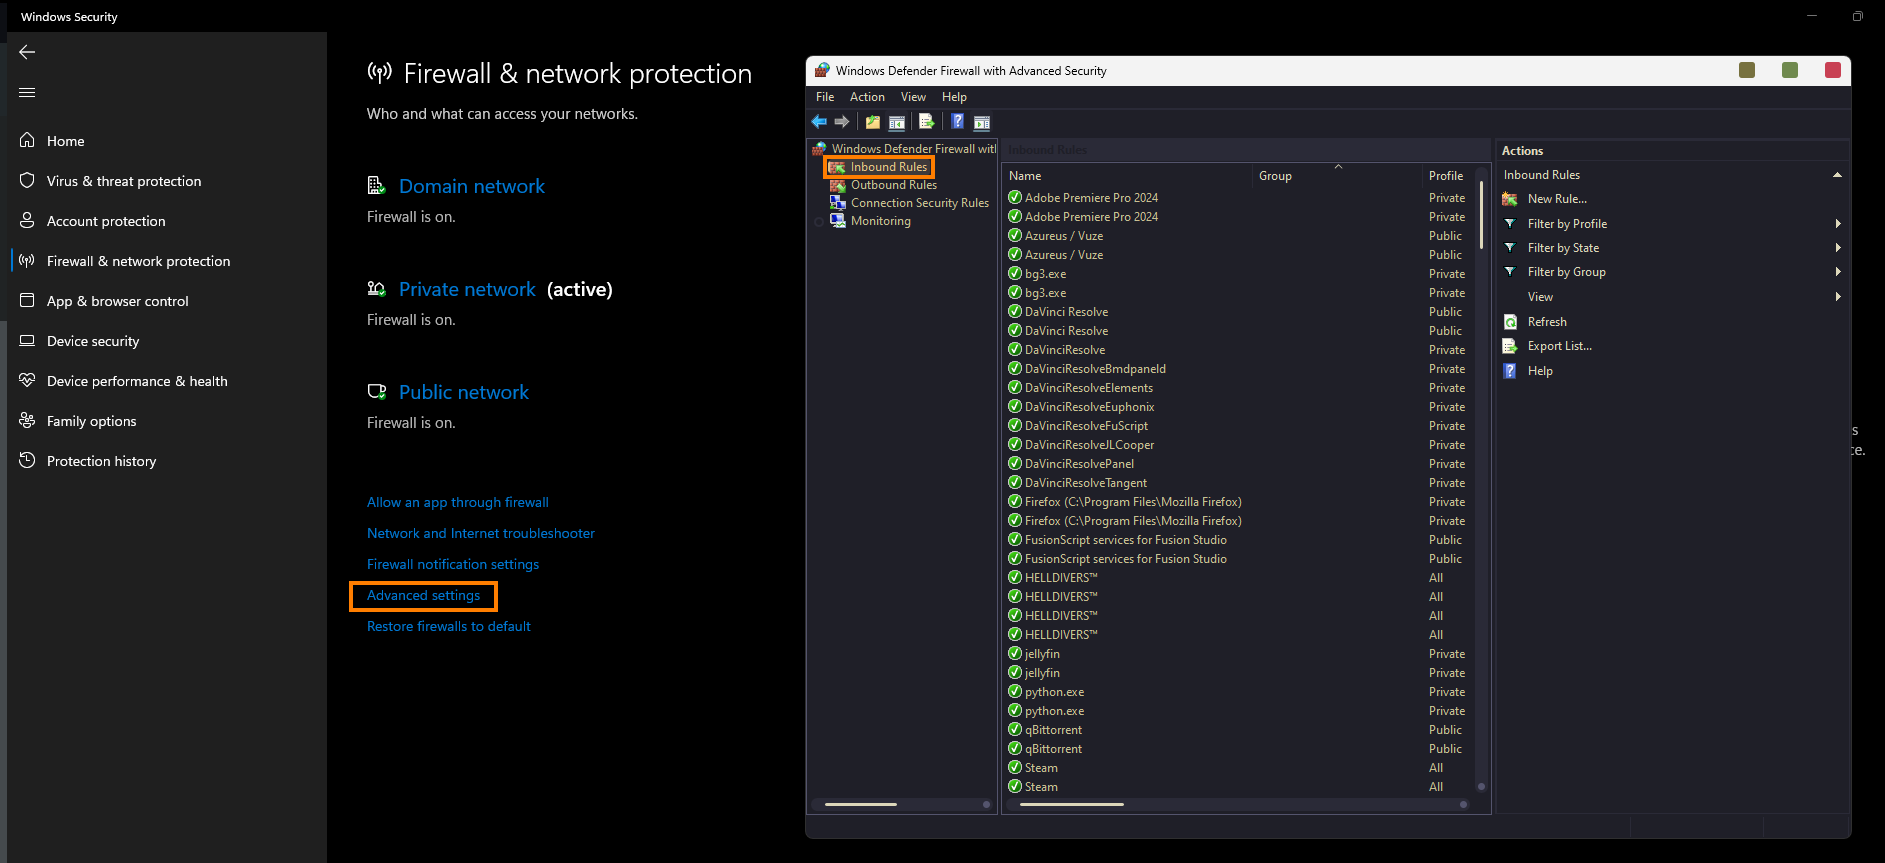The image size is (1885, 863).
Task: Click the gray Forward arrow in the Firewall toolbar
Action: point(842,122)
